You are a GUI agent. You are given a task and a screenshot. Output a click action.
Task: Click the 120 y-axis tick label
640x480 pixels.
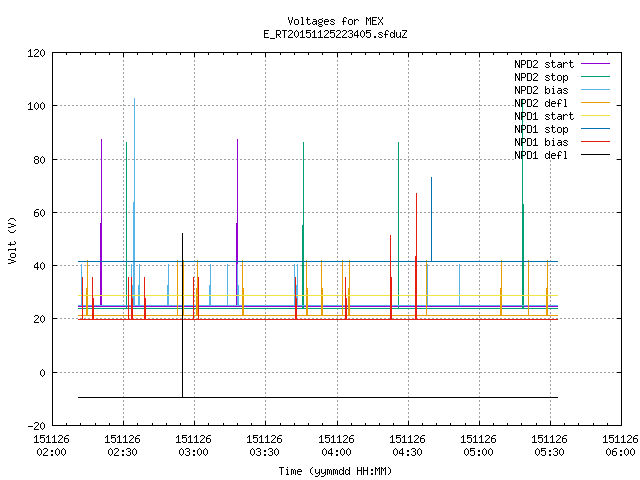click(37, 53)
